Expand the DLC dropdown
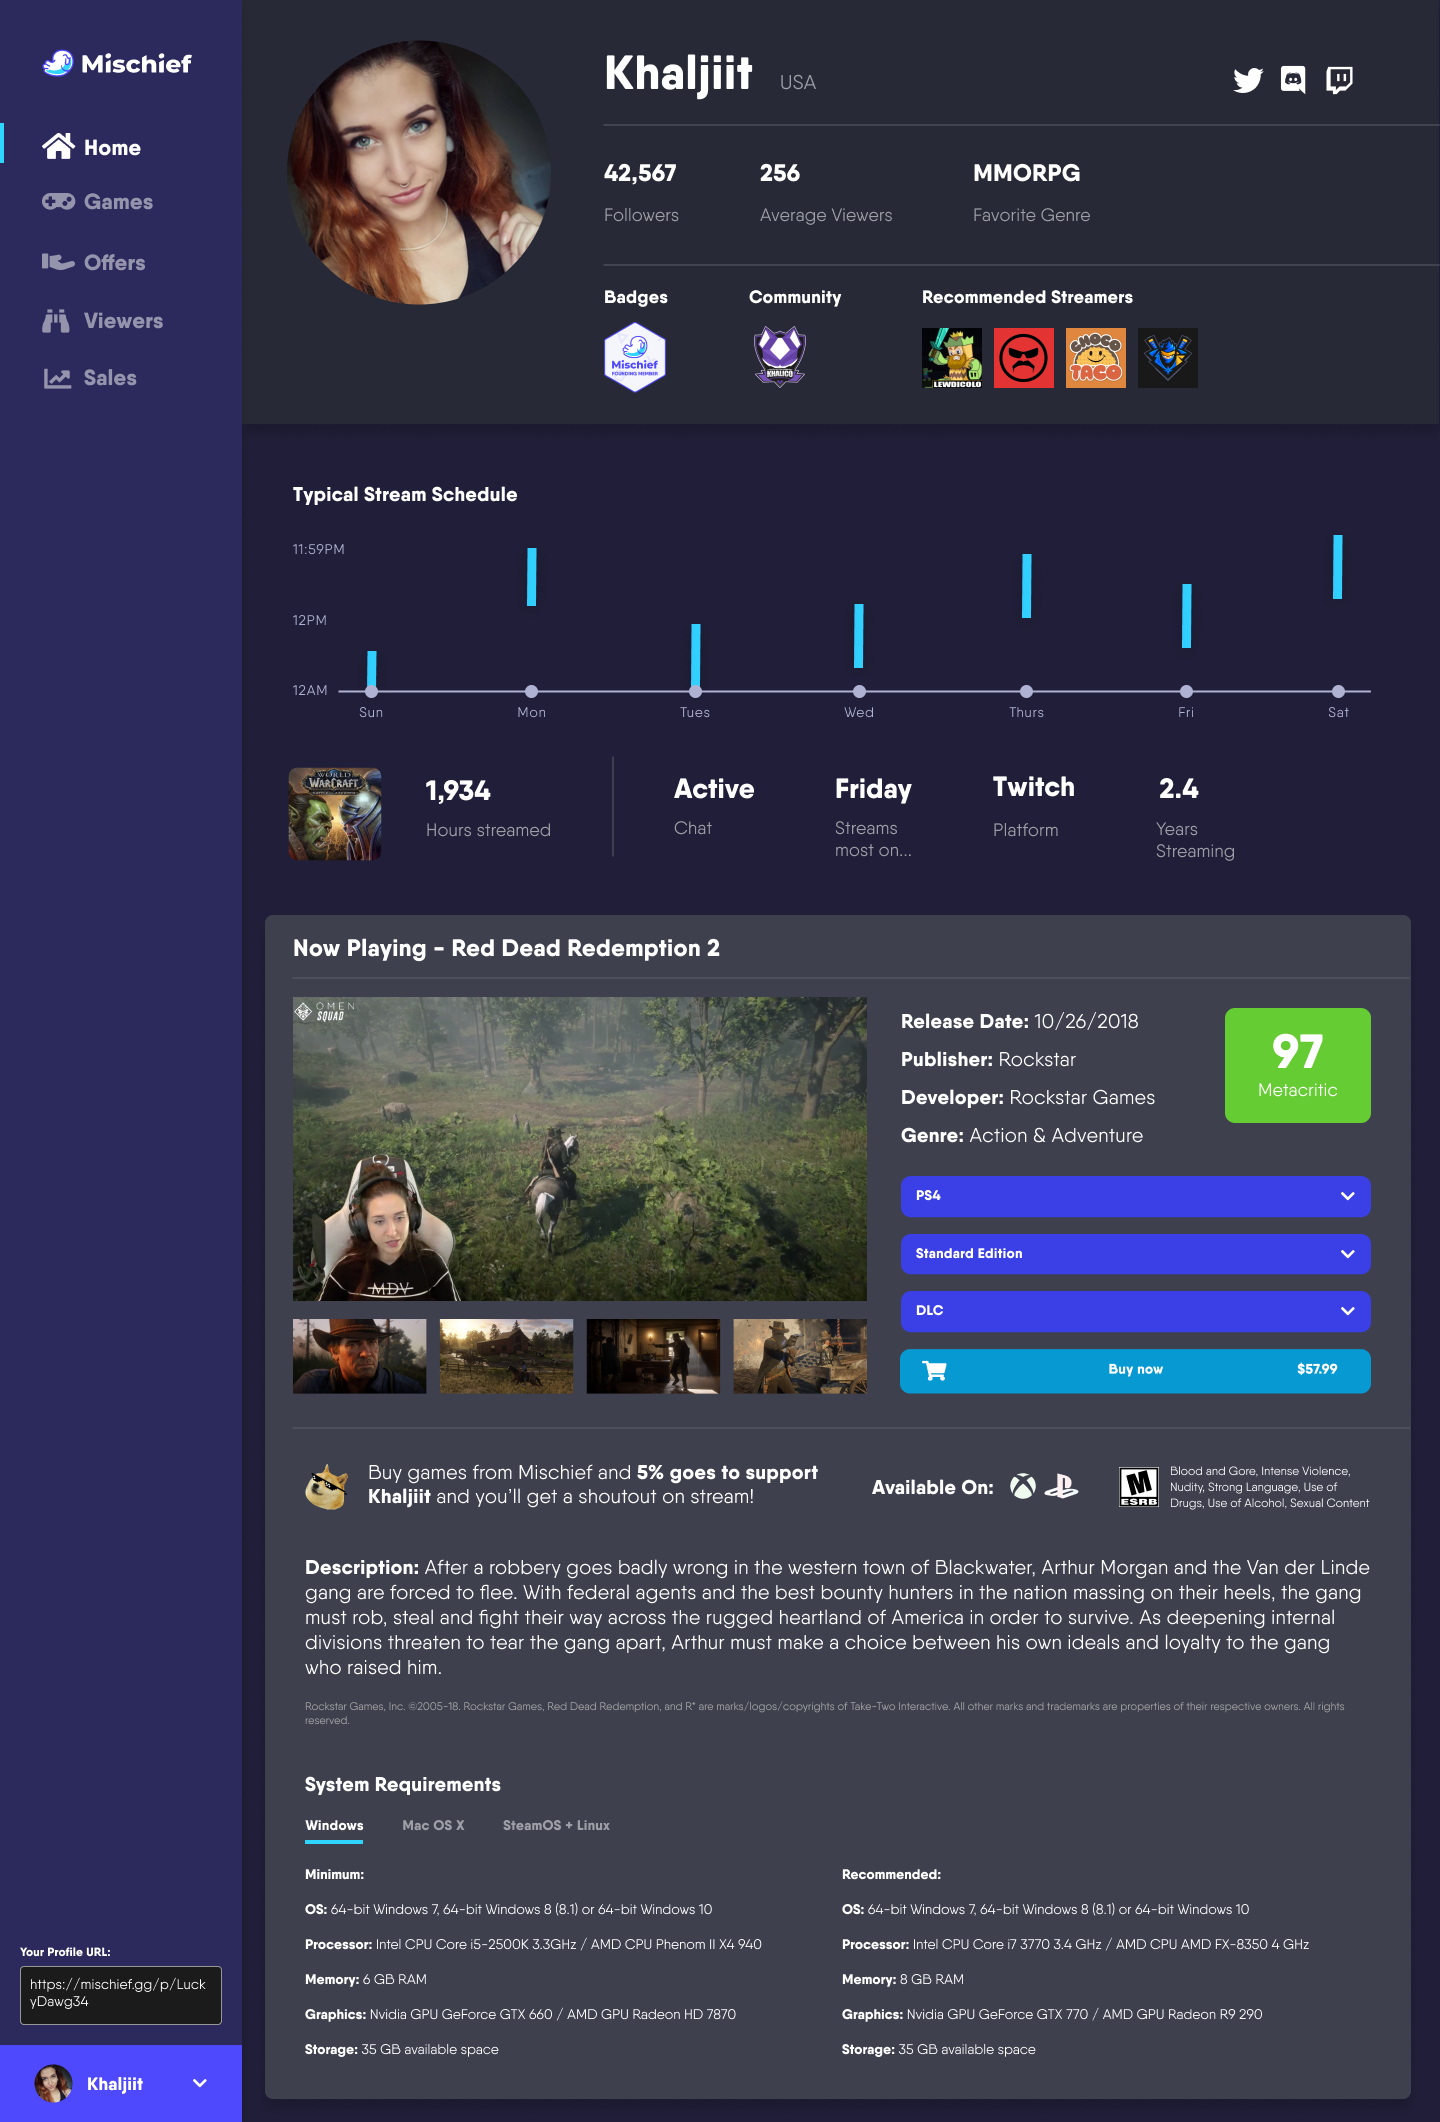 pos(1135,1311)
